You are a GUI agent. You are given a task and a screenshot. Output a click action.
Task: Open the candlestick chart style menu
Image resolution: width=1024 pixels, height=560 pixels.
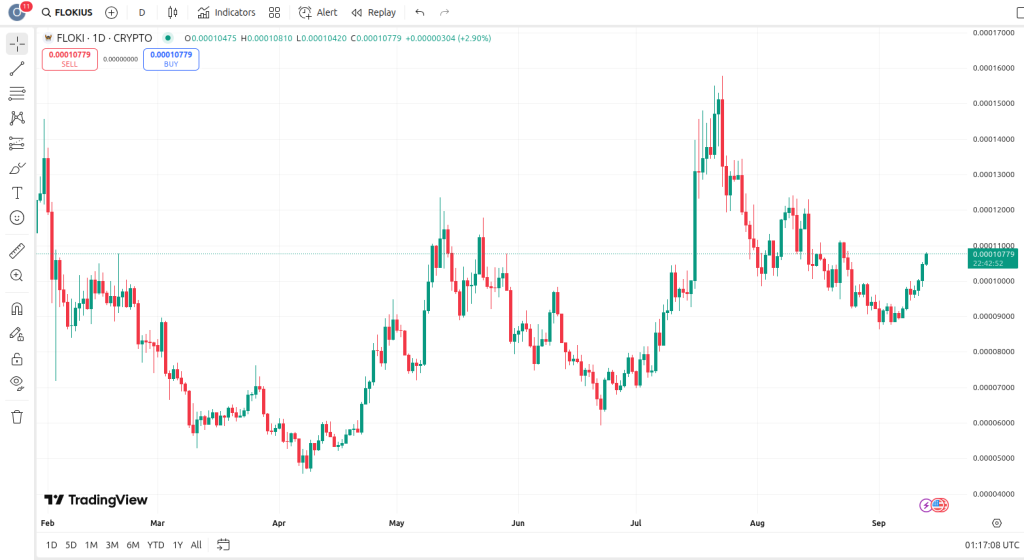172,12
